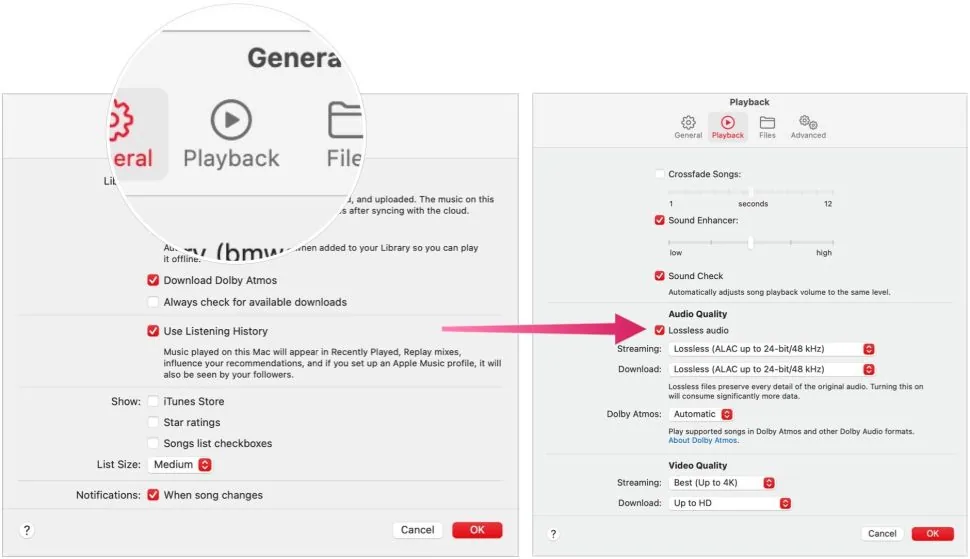Click 'Music played on this Mac' description
The image size is (970, 559).
[332, 363]
